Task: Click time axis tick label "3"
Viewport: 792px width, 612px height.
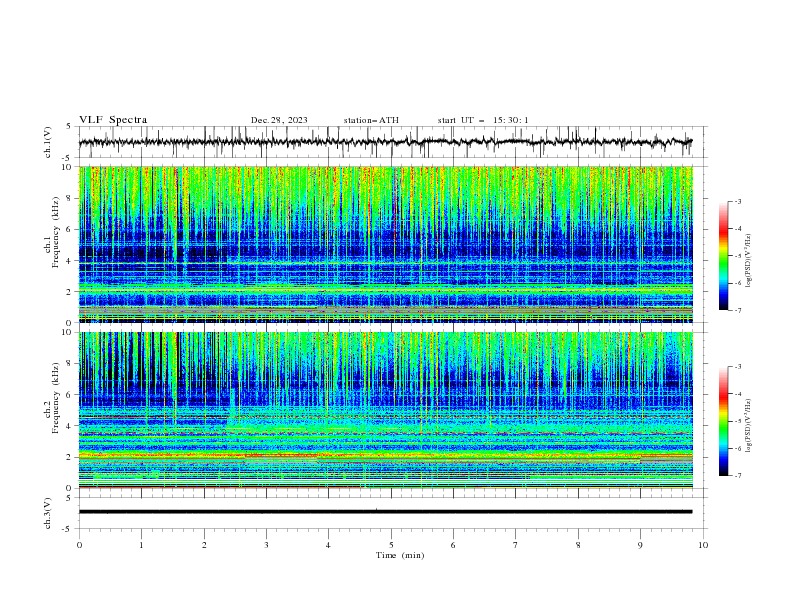Action: tap(266, 545)
